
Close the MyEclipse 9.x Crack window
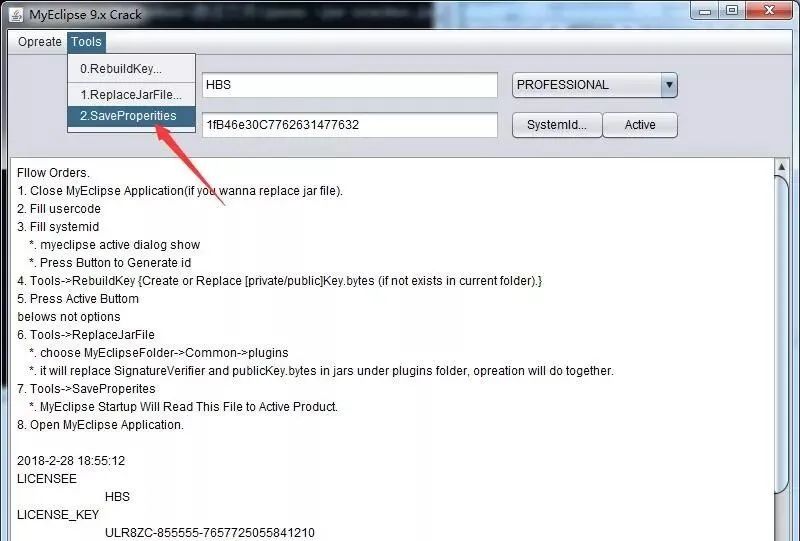(x=769, y=11)
